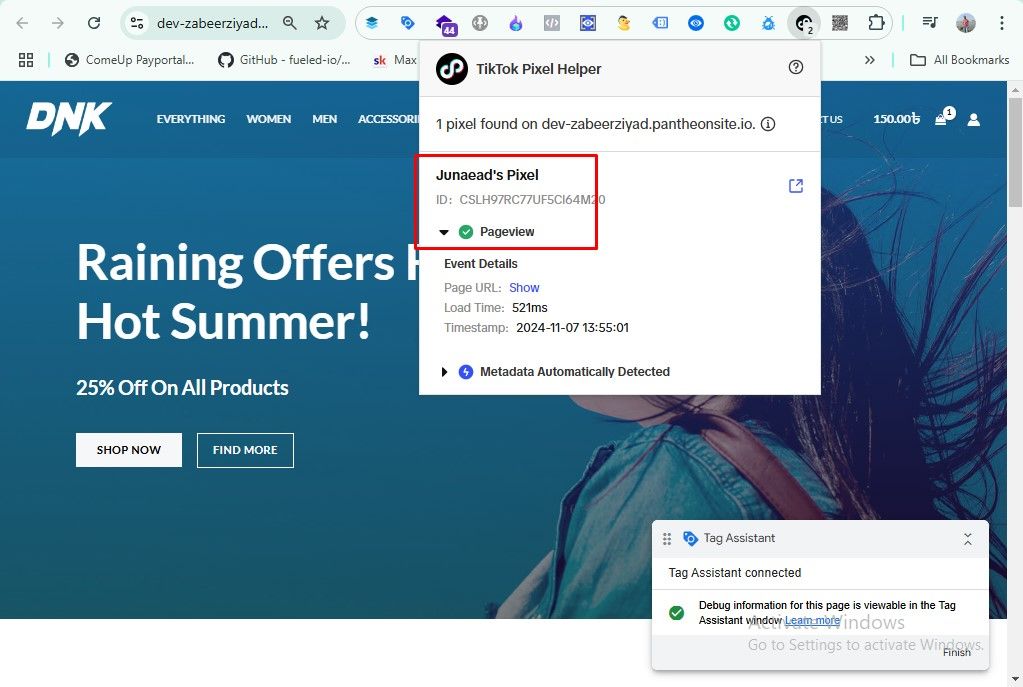Image resolution: width=1023 pixels, height=687 pixels.
Task: Click the green circular arrow extension icon
Action: tap(732, 23)
